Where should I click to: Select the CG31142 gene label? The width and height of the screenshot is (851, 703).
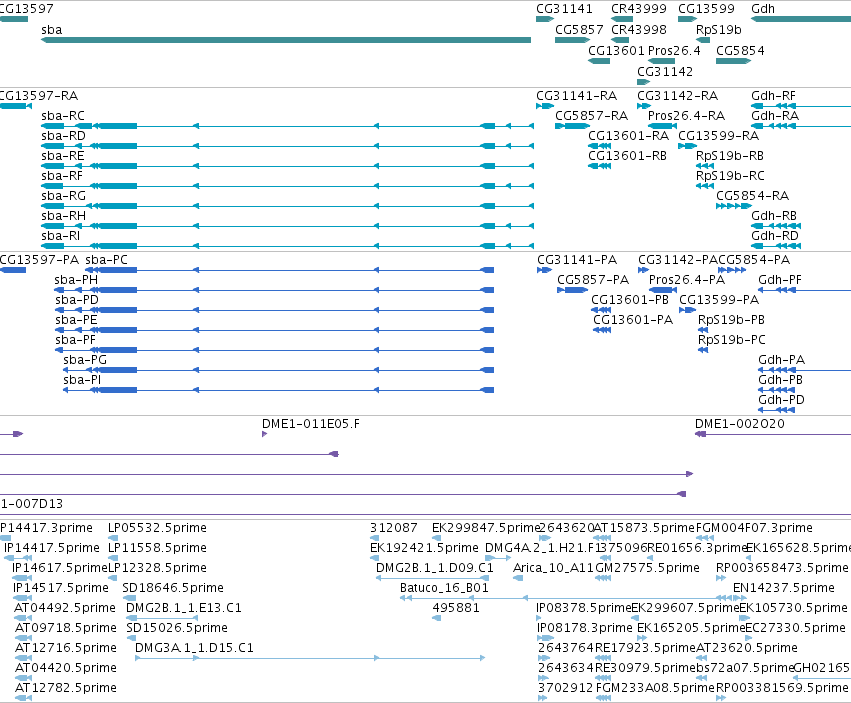pyautogui.click(x=665, y=71)
